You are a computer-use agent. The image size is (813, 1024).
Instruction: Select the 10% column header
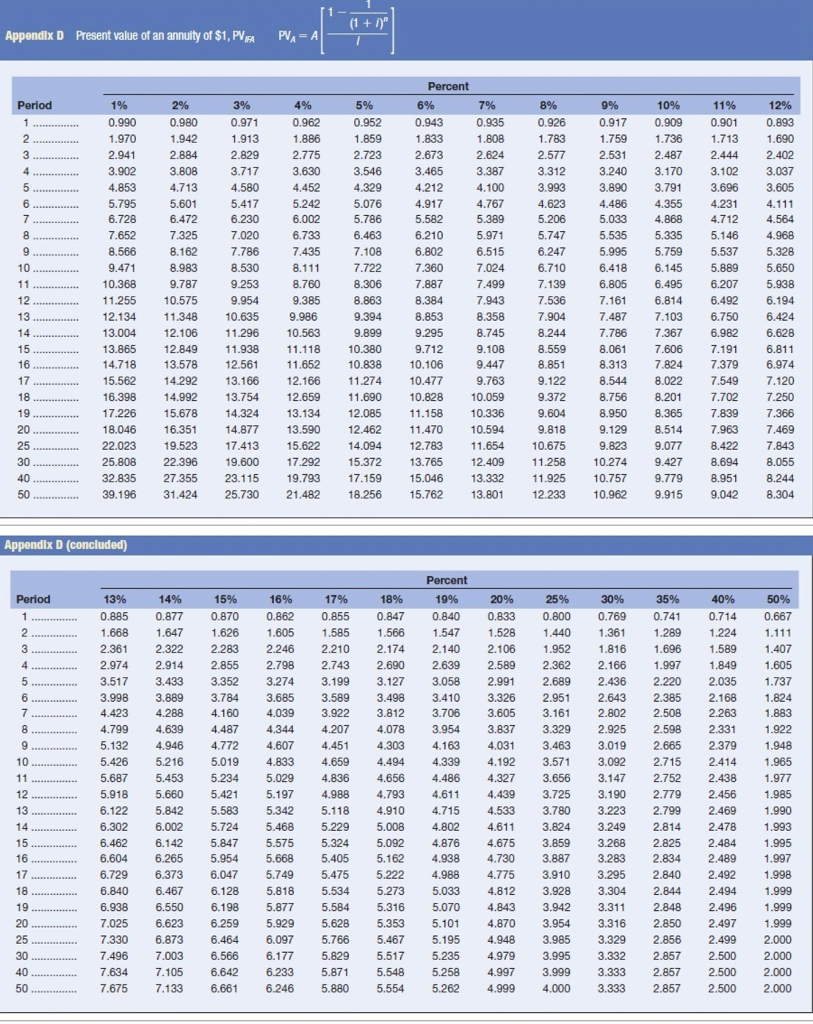(668, 105)
